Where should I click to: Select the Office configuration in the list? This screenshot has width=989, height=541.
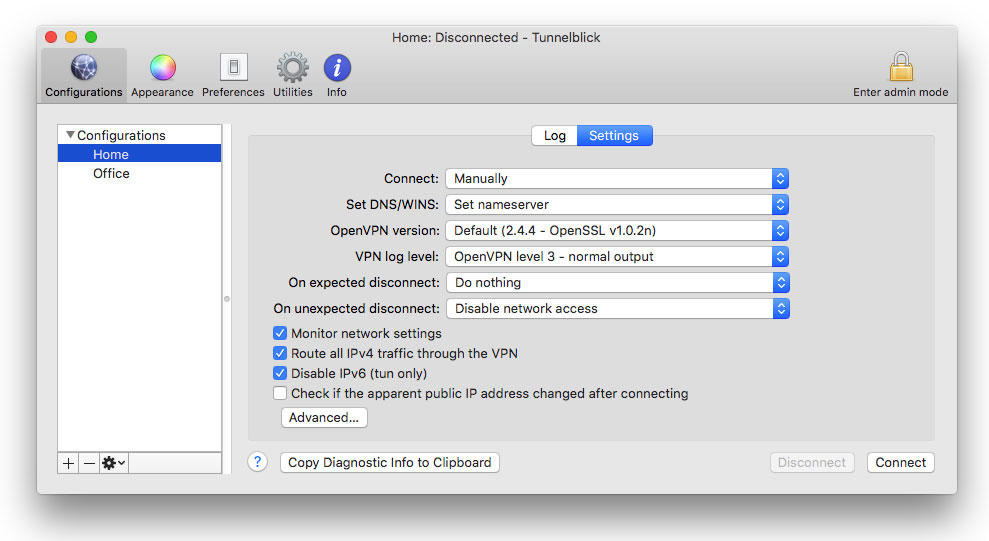tap(111, 173)
